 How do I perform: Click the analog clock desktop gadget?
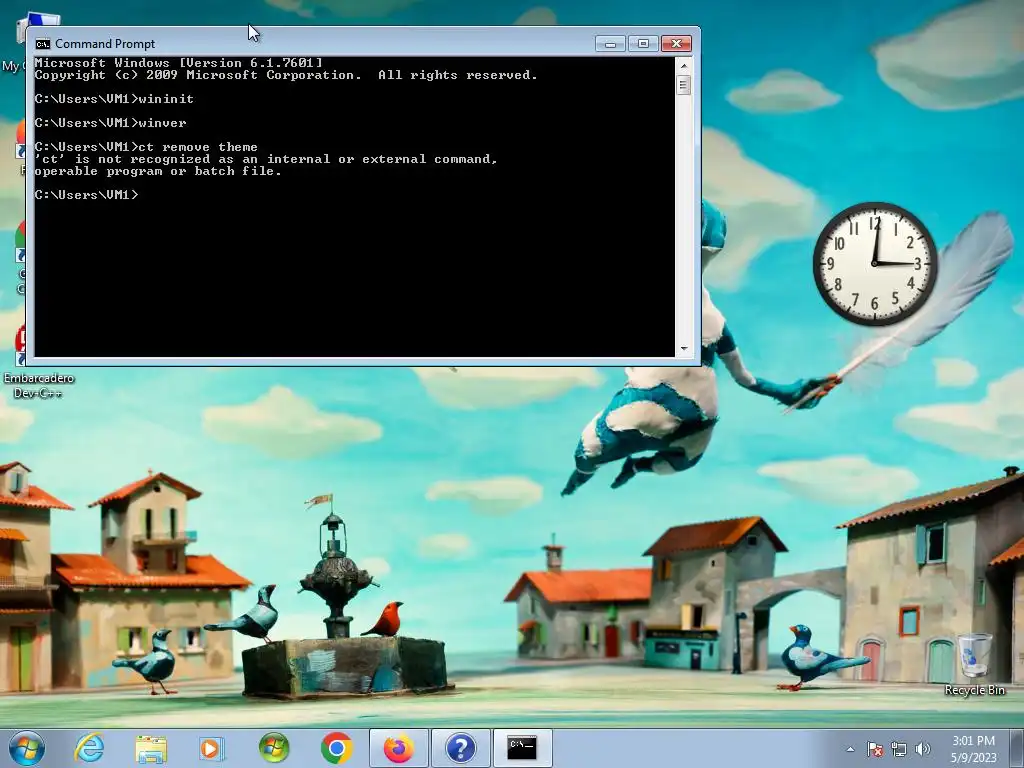click(875, 263)
